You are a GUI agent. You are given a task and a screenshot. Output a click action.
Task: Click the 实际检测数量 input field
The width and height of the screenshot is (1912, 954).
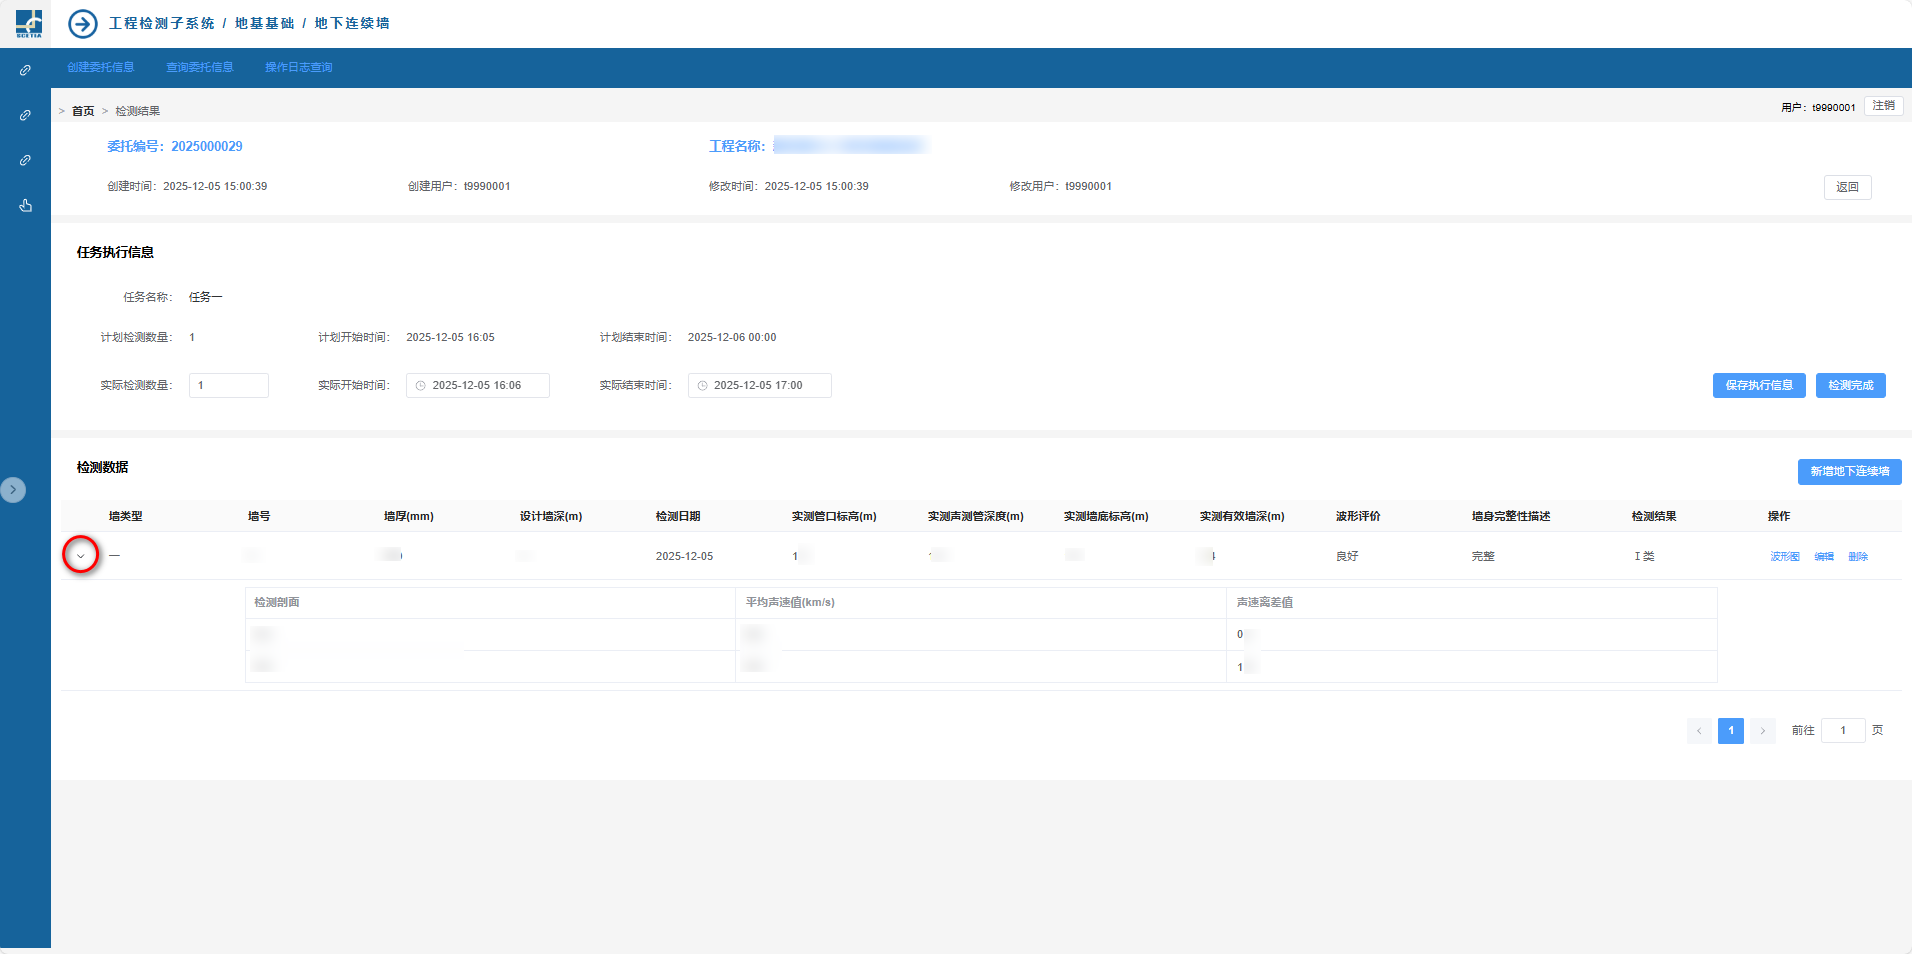229,386
